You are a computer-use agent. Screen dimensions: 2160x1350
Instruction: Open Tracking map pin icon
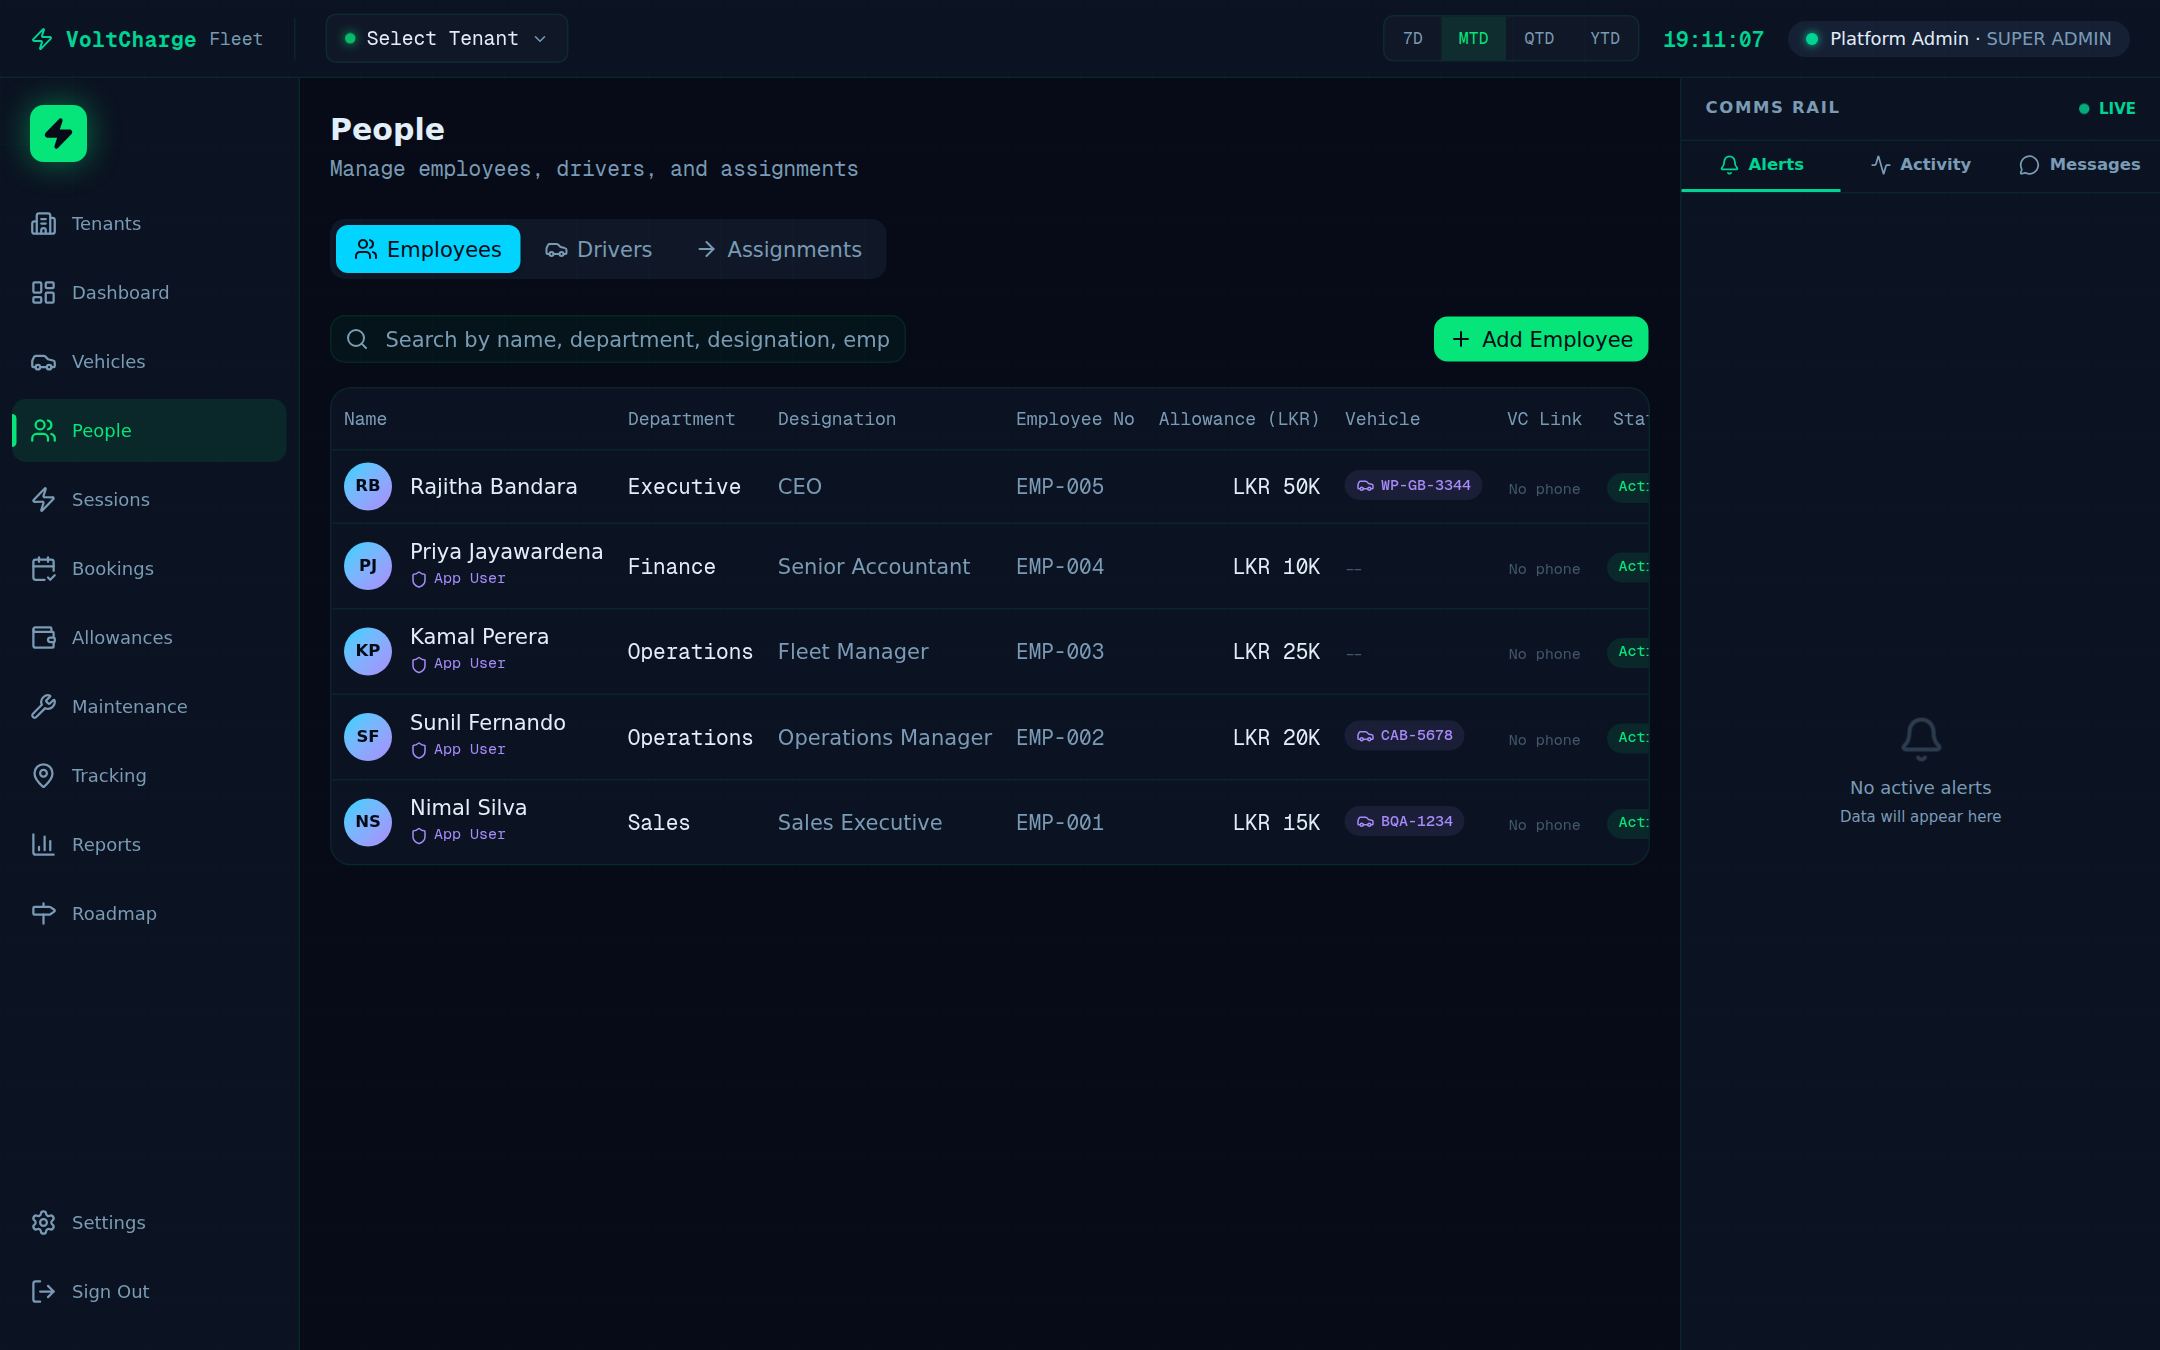(x=43, y=775)
